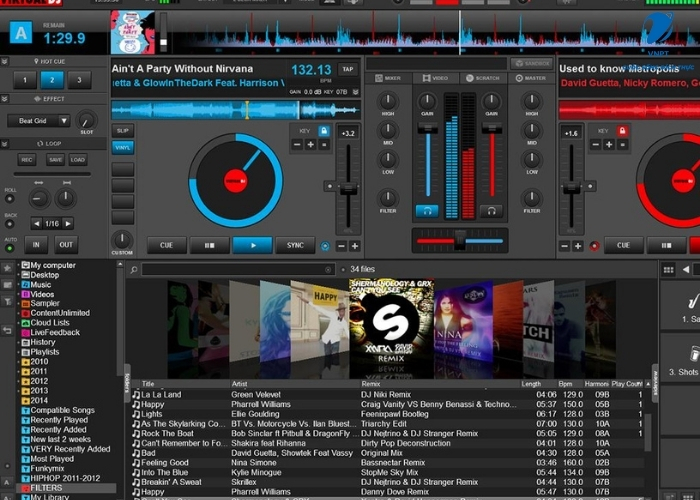Click into the browser search input field
The image size is (700, 500).
238,270
